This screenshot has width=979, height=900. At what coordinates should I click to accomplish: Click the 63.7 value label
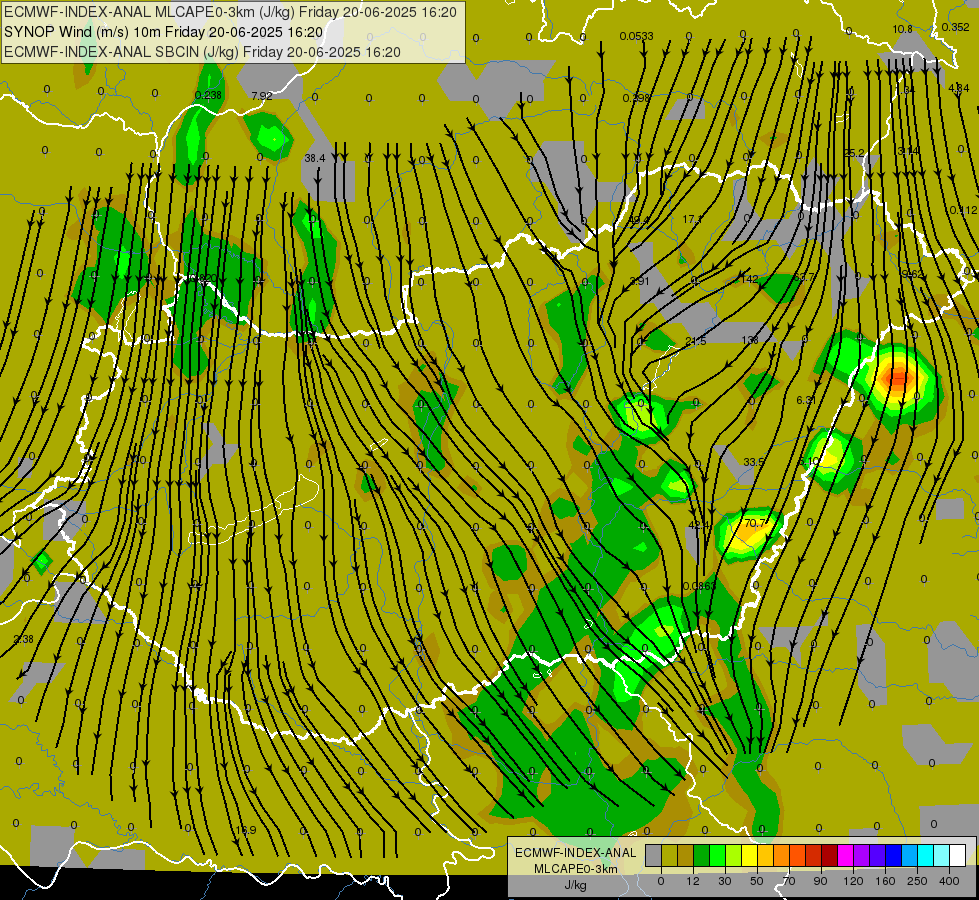[804, 277]
